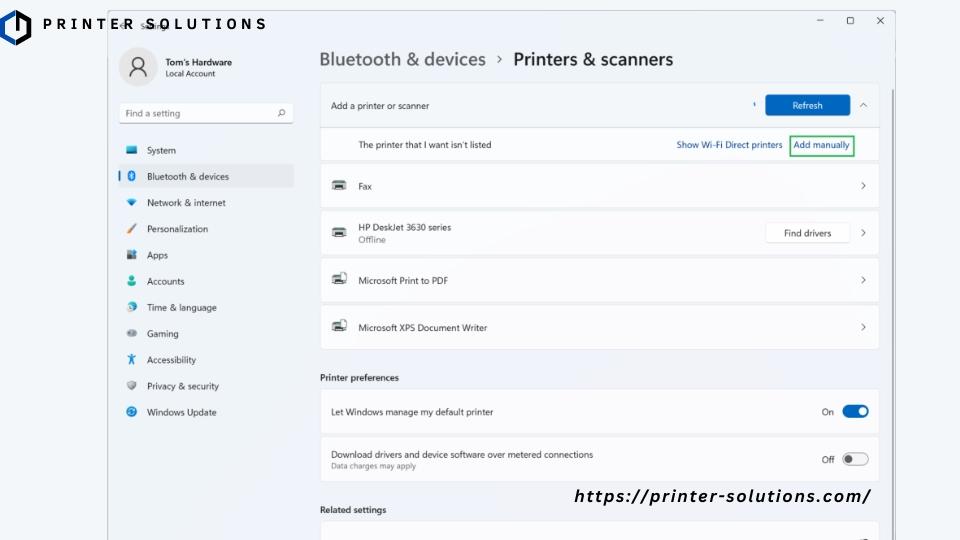Click the Microsoft Print to PDF text
Screen dimensions: 960x540
click(x=403, y=280)
